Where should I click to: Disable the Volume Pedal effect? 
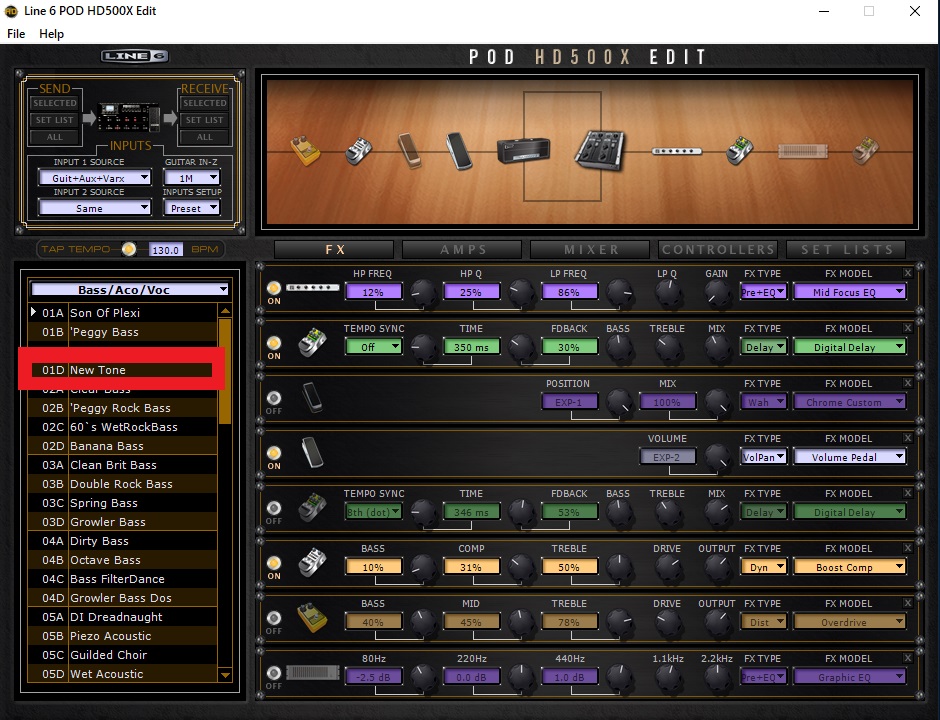[274, 453]
